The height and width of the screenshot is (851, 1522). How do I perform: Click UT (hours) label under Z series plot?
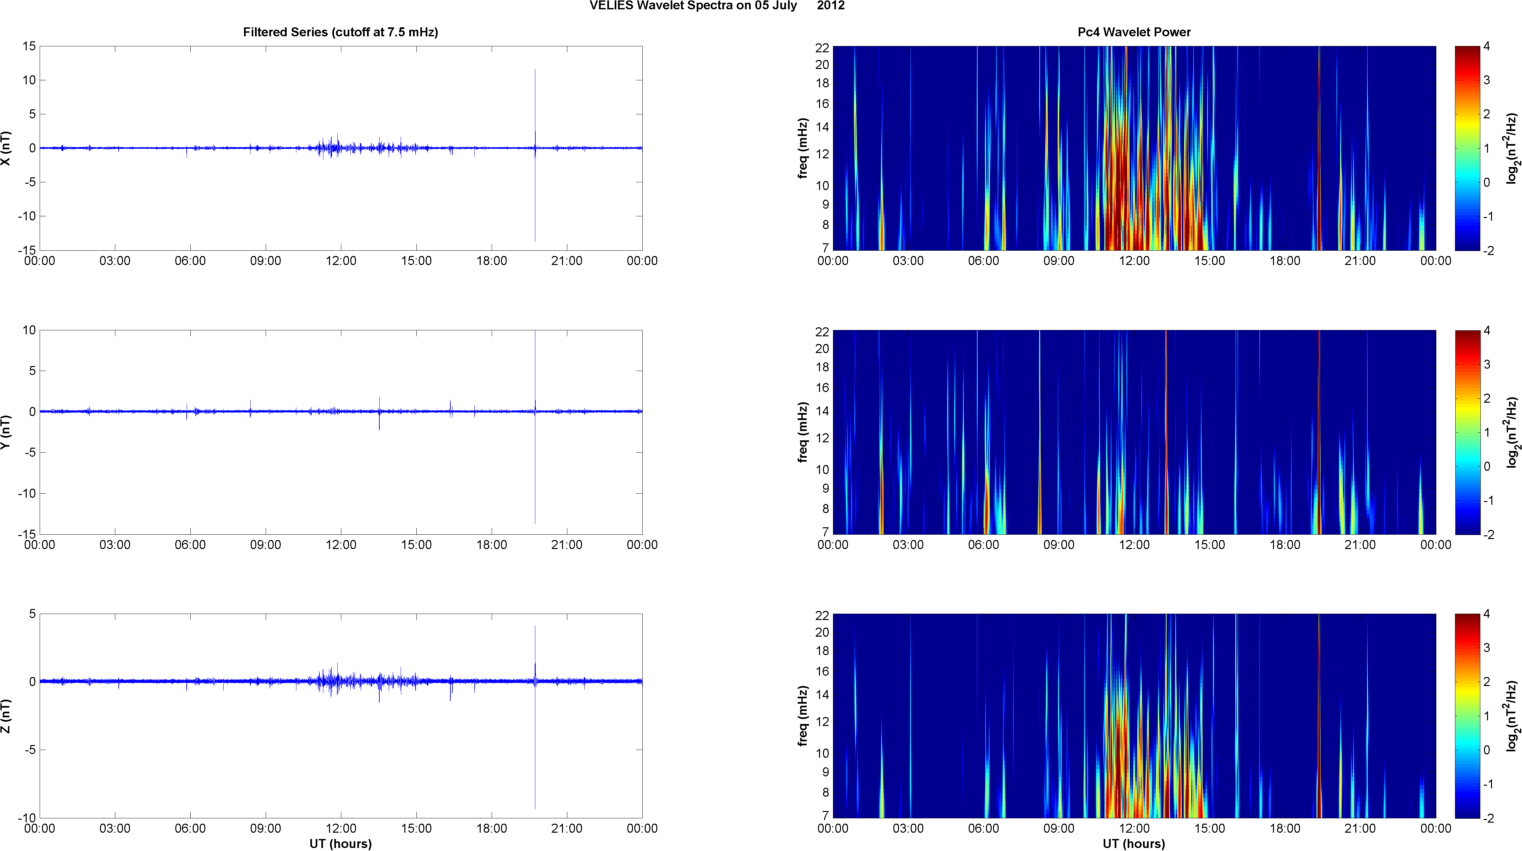(340, 844)
